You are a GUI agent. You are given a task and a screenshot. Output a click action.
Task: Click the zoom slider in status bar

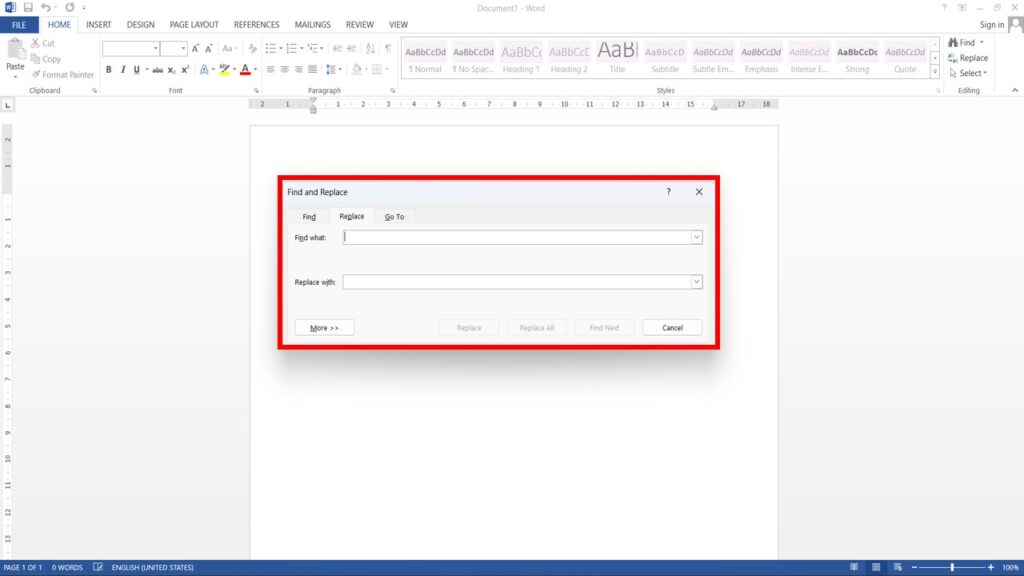coord(951,568)
